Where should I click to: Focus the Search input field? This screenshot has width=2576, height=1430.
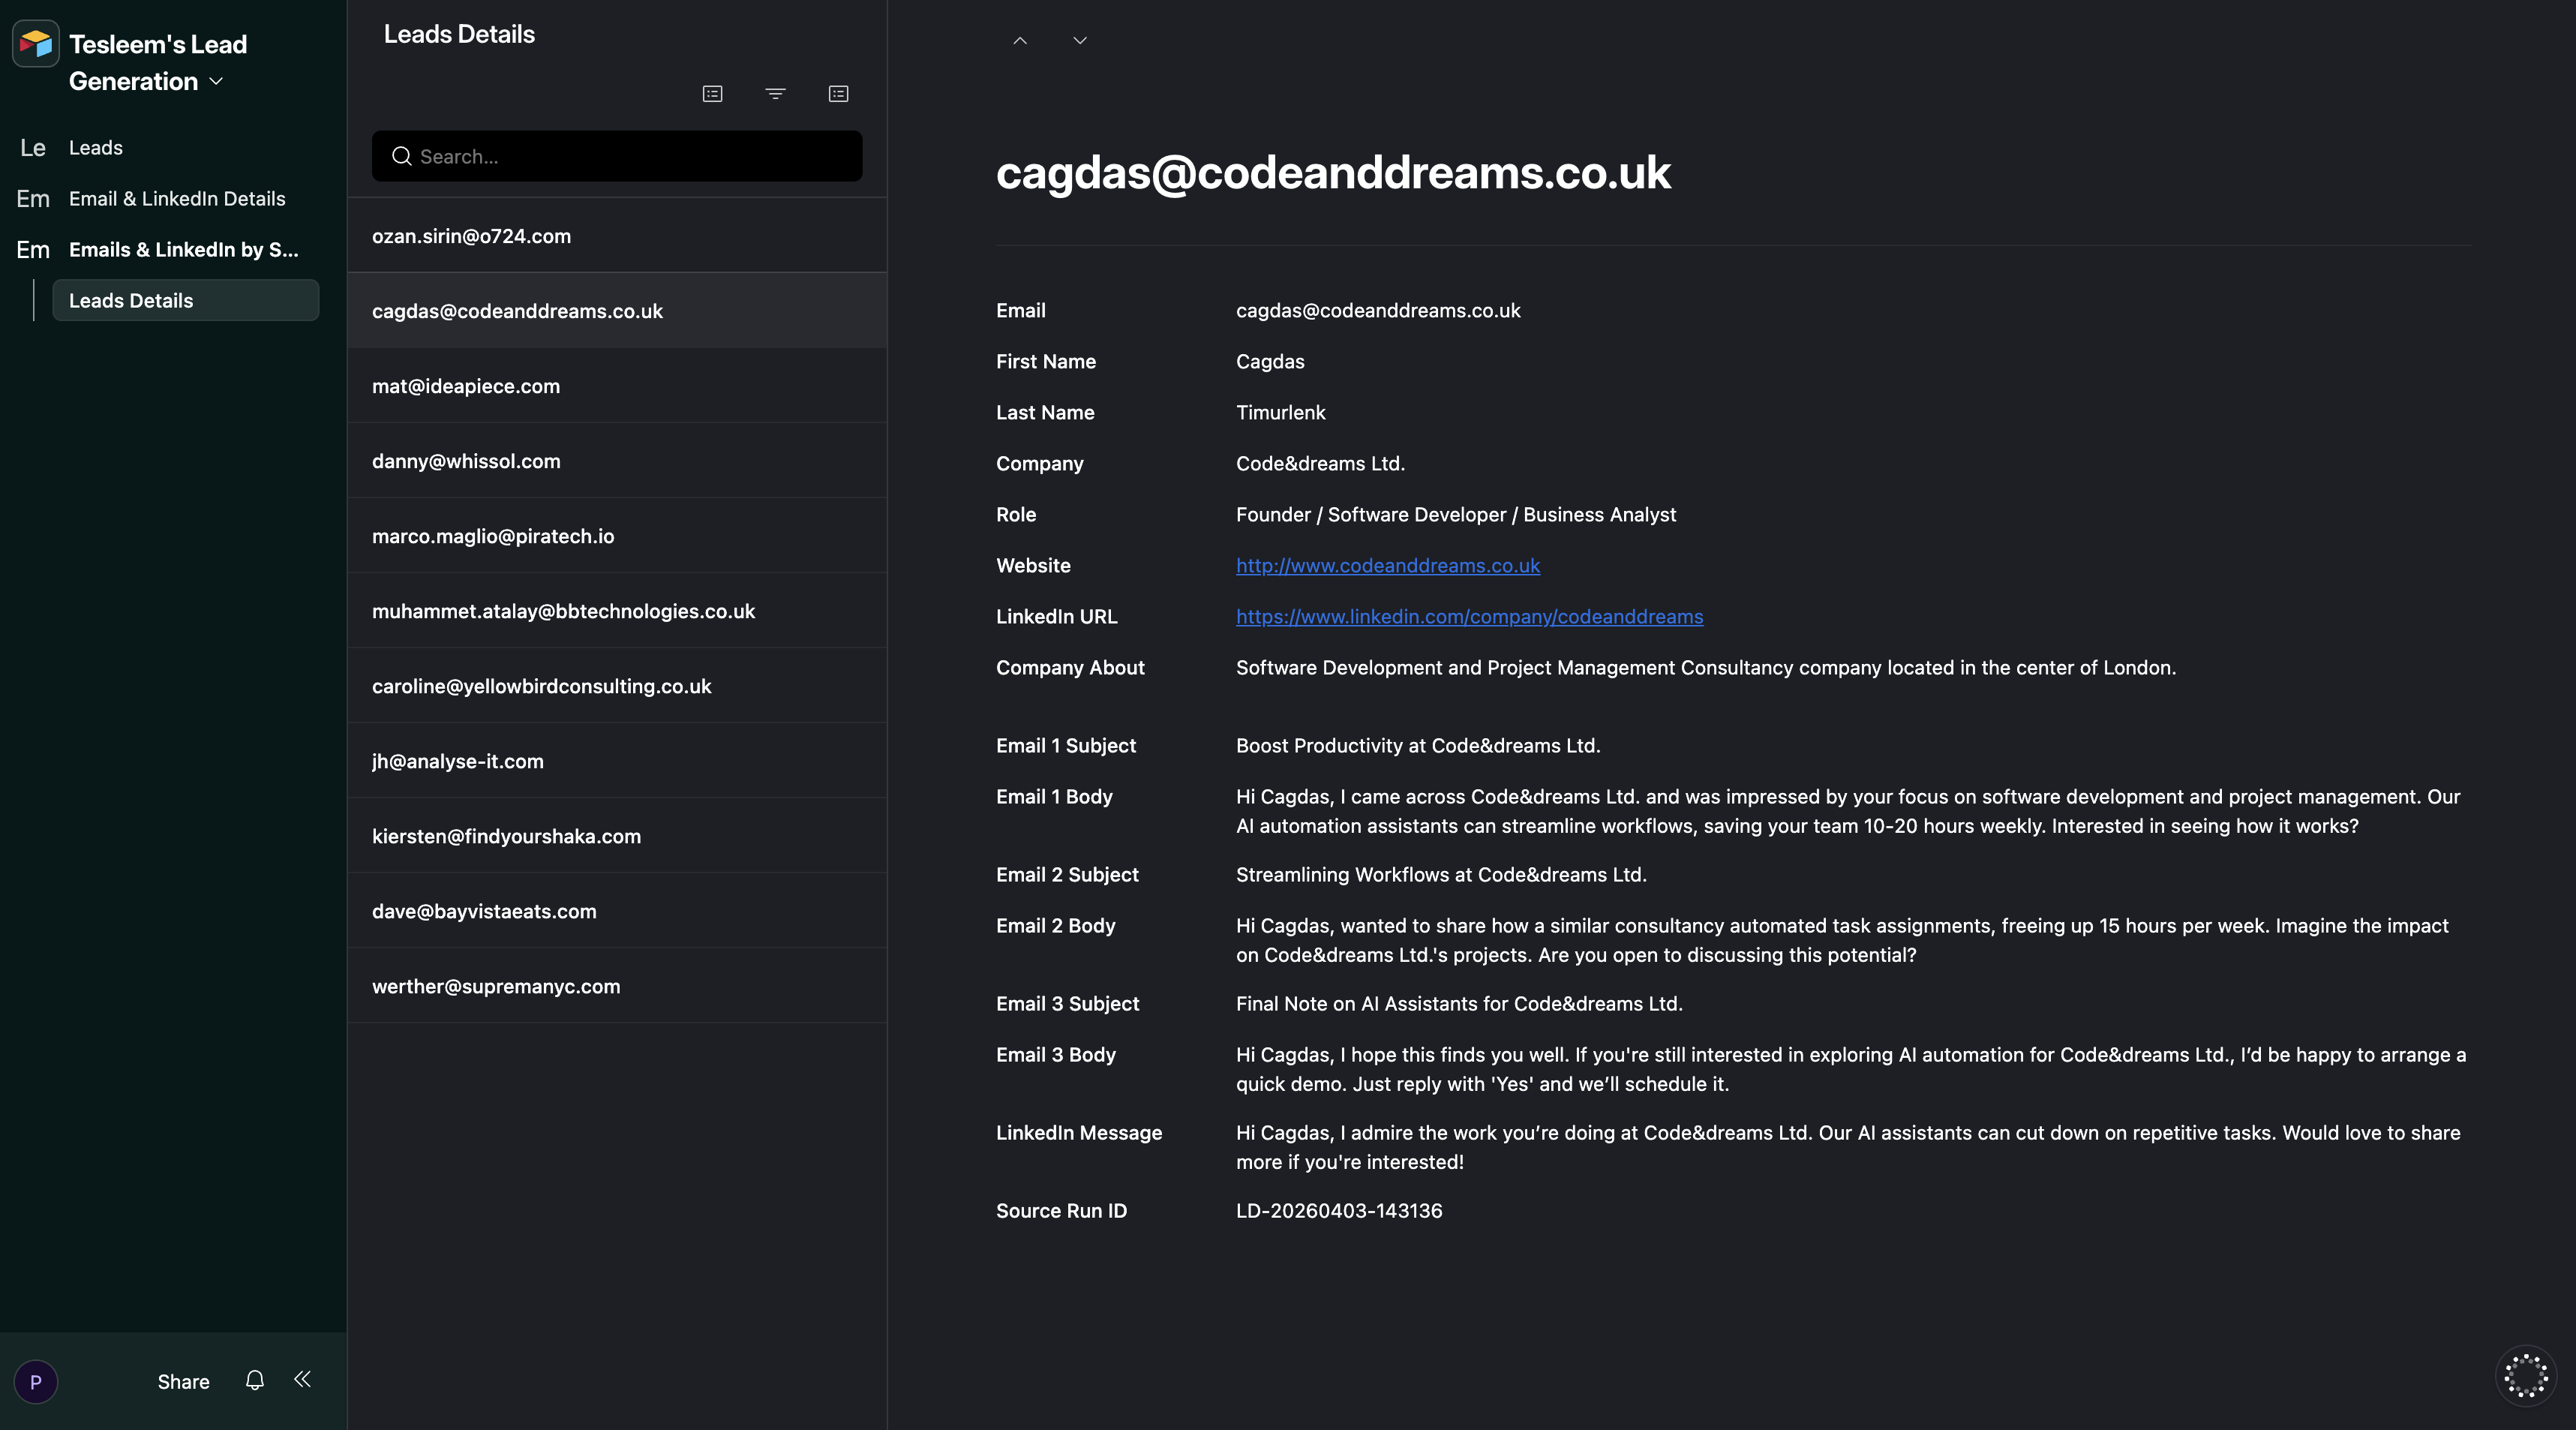(x=617, y=156)
